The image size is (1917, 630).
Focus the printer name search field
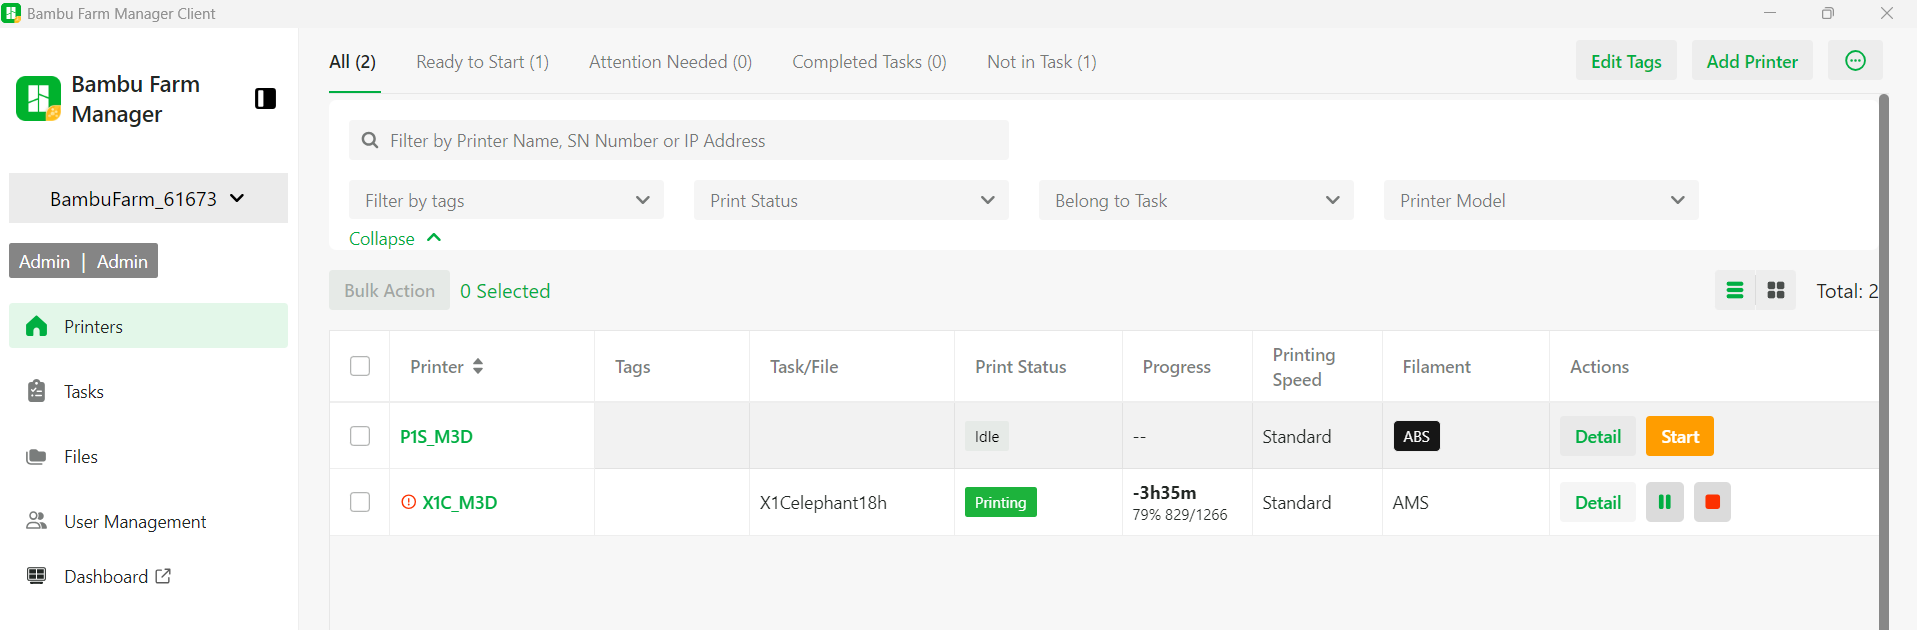click(680, 141)
